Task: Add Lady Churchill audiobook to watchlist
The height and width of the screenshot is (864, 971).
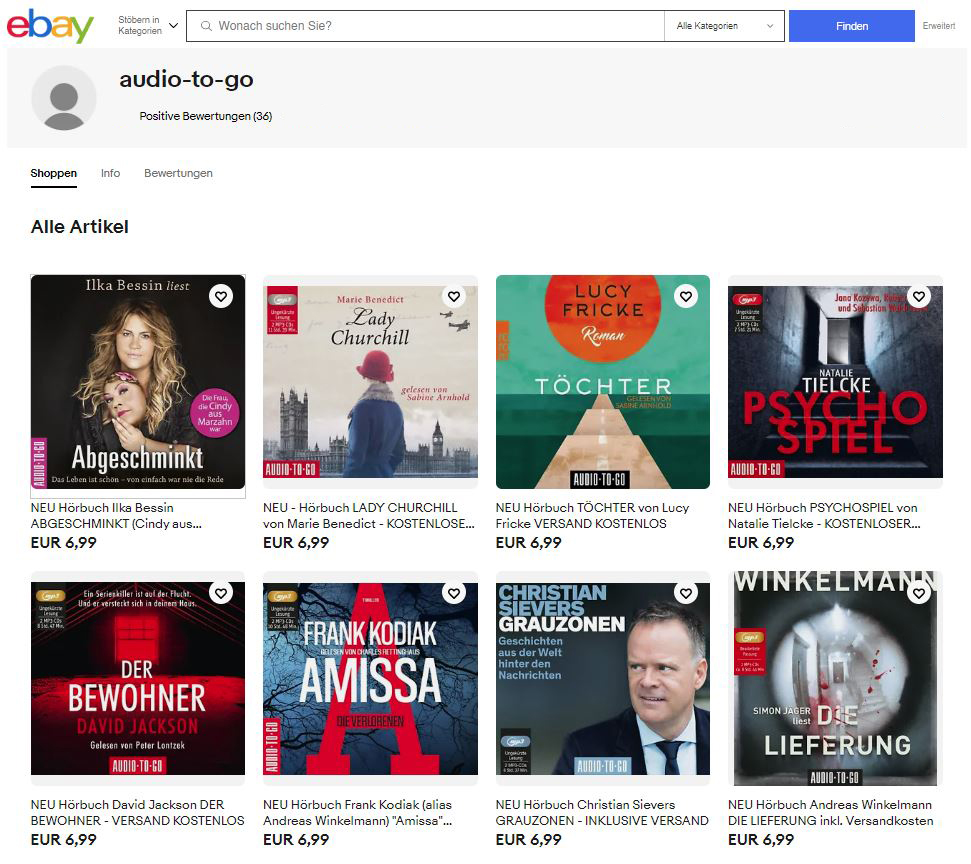Action: pyautogui.click(x=454, y=296)
